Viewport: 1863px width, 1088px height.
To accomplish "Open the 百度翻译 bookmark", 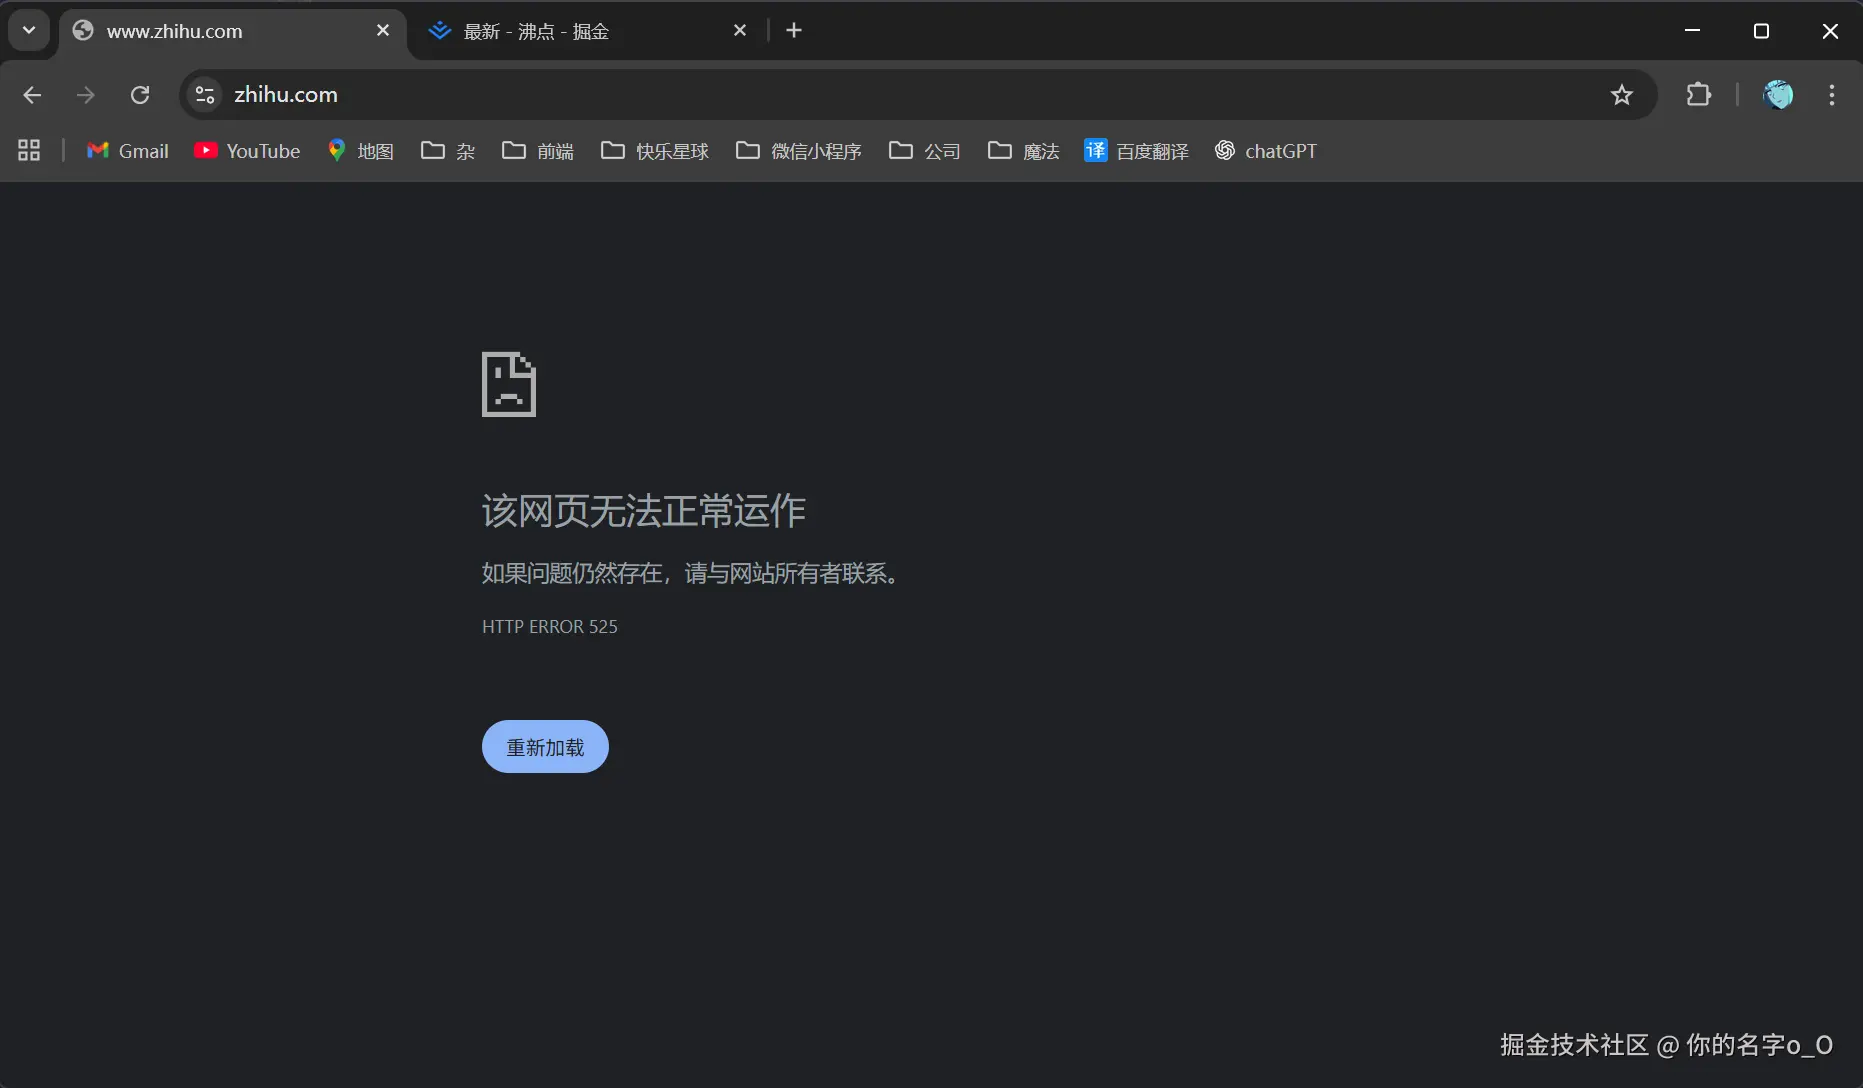I will [x=1135, y=151].
